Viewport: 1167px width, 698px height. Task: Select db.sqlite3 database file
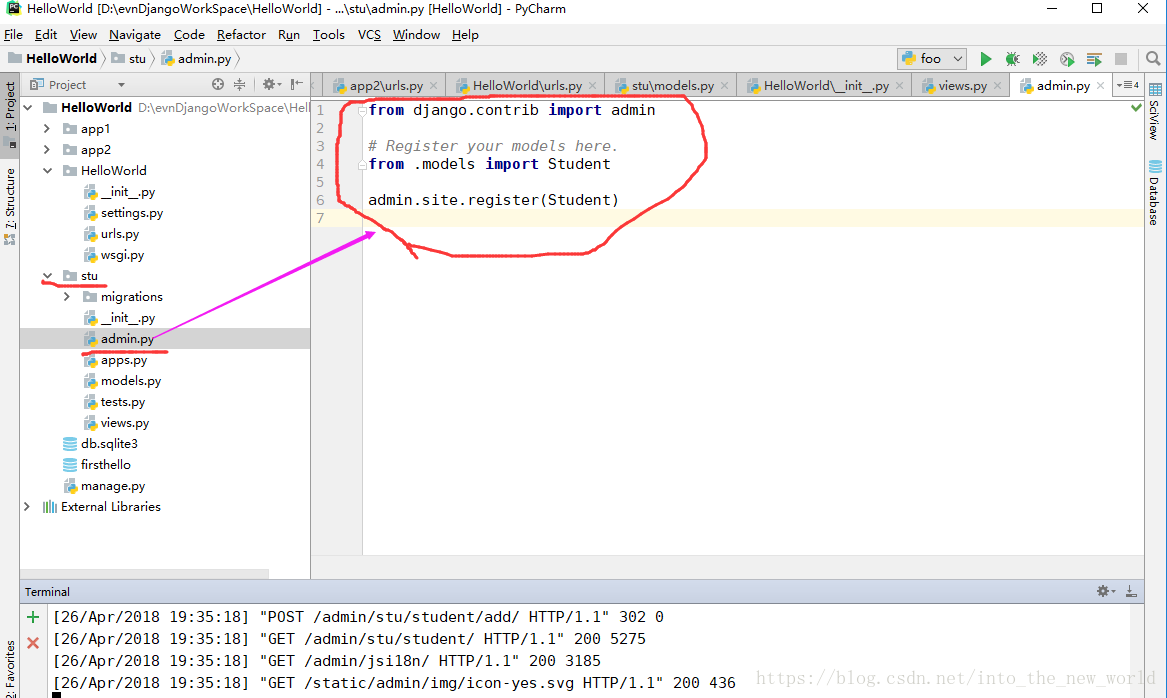pyautogui.click(x=109, y=444)
